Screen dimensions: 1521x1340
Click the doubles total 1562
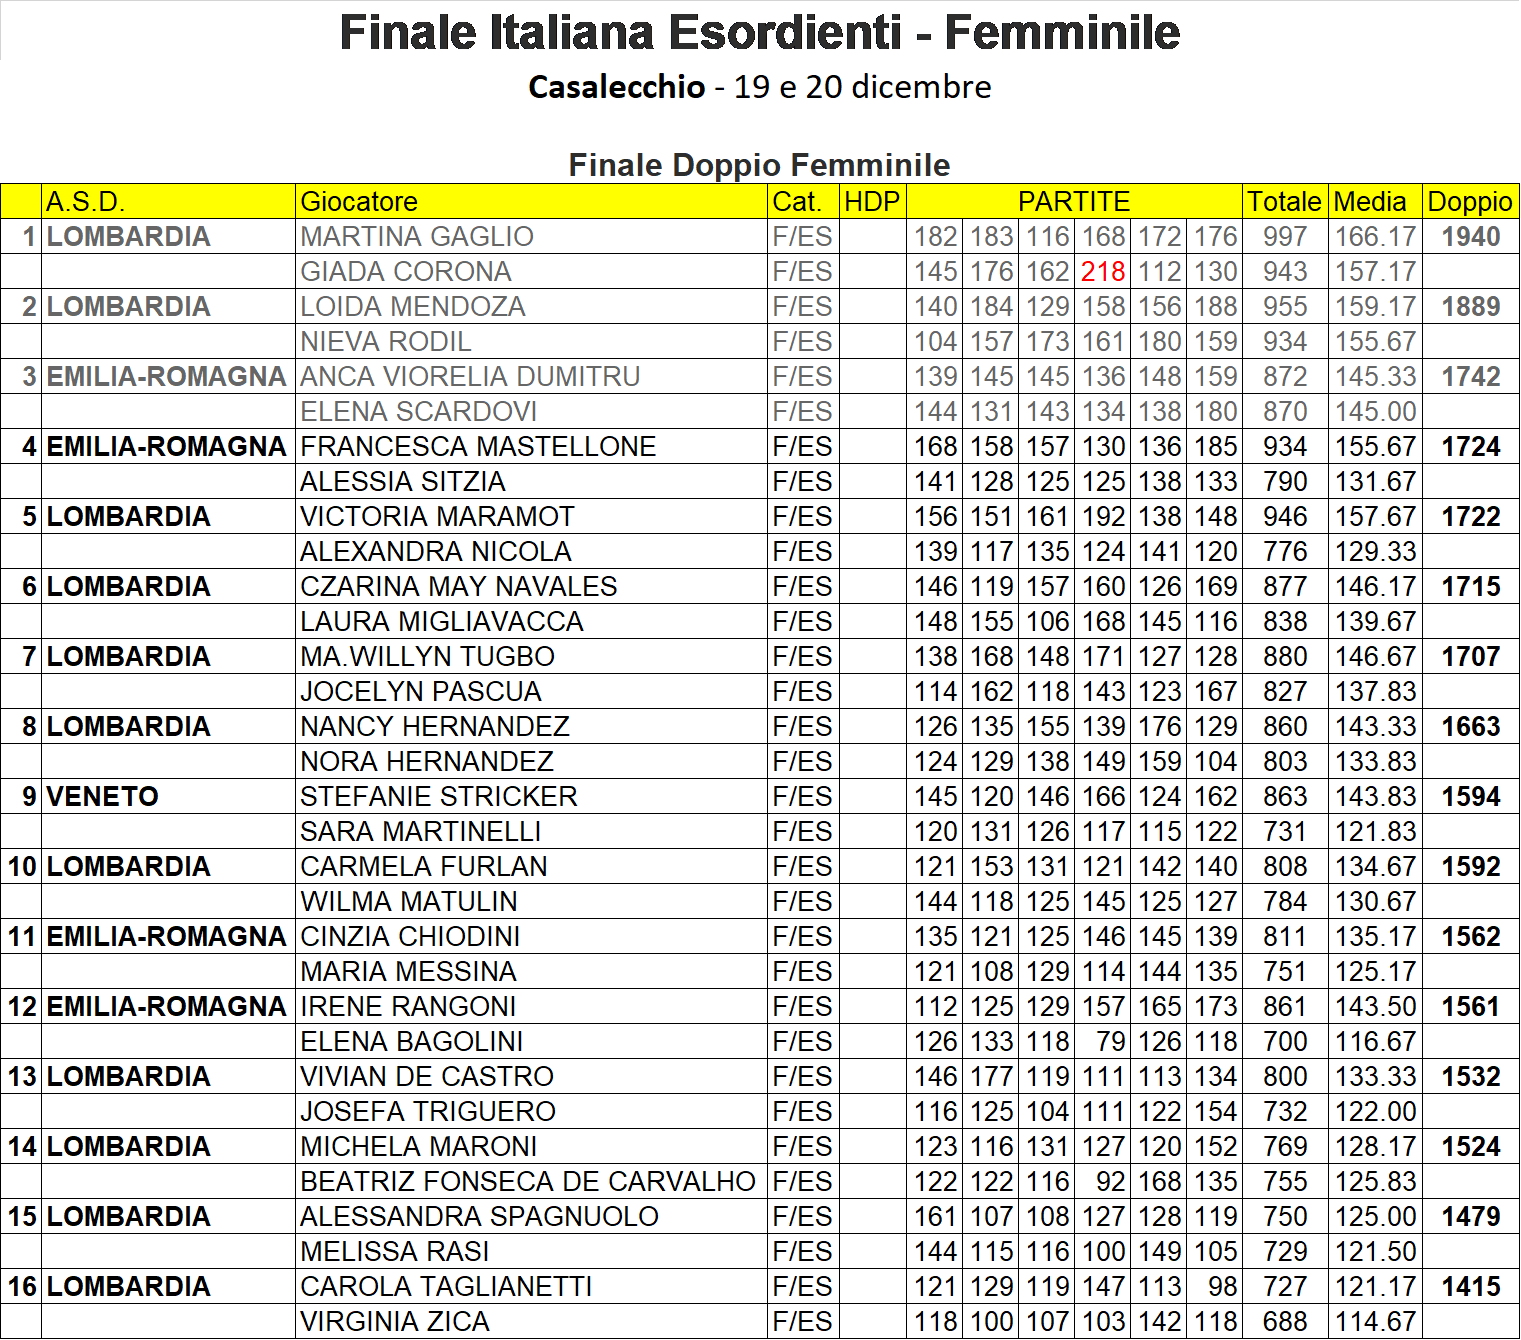click(x=1471, y=937)
